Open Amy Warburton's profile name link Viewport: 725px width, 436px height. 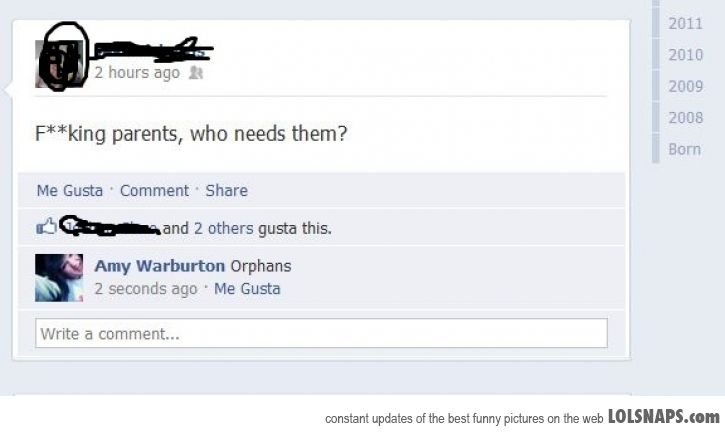tap(160, 266)
